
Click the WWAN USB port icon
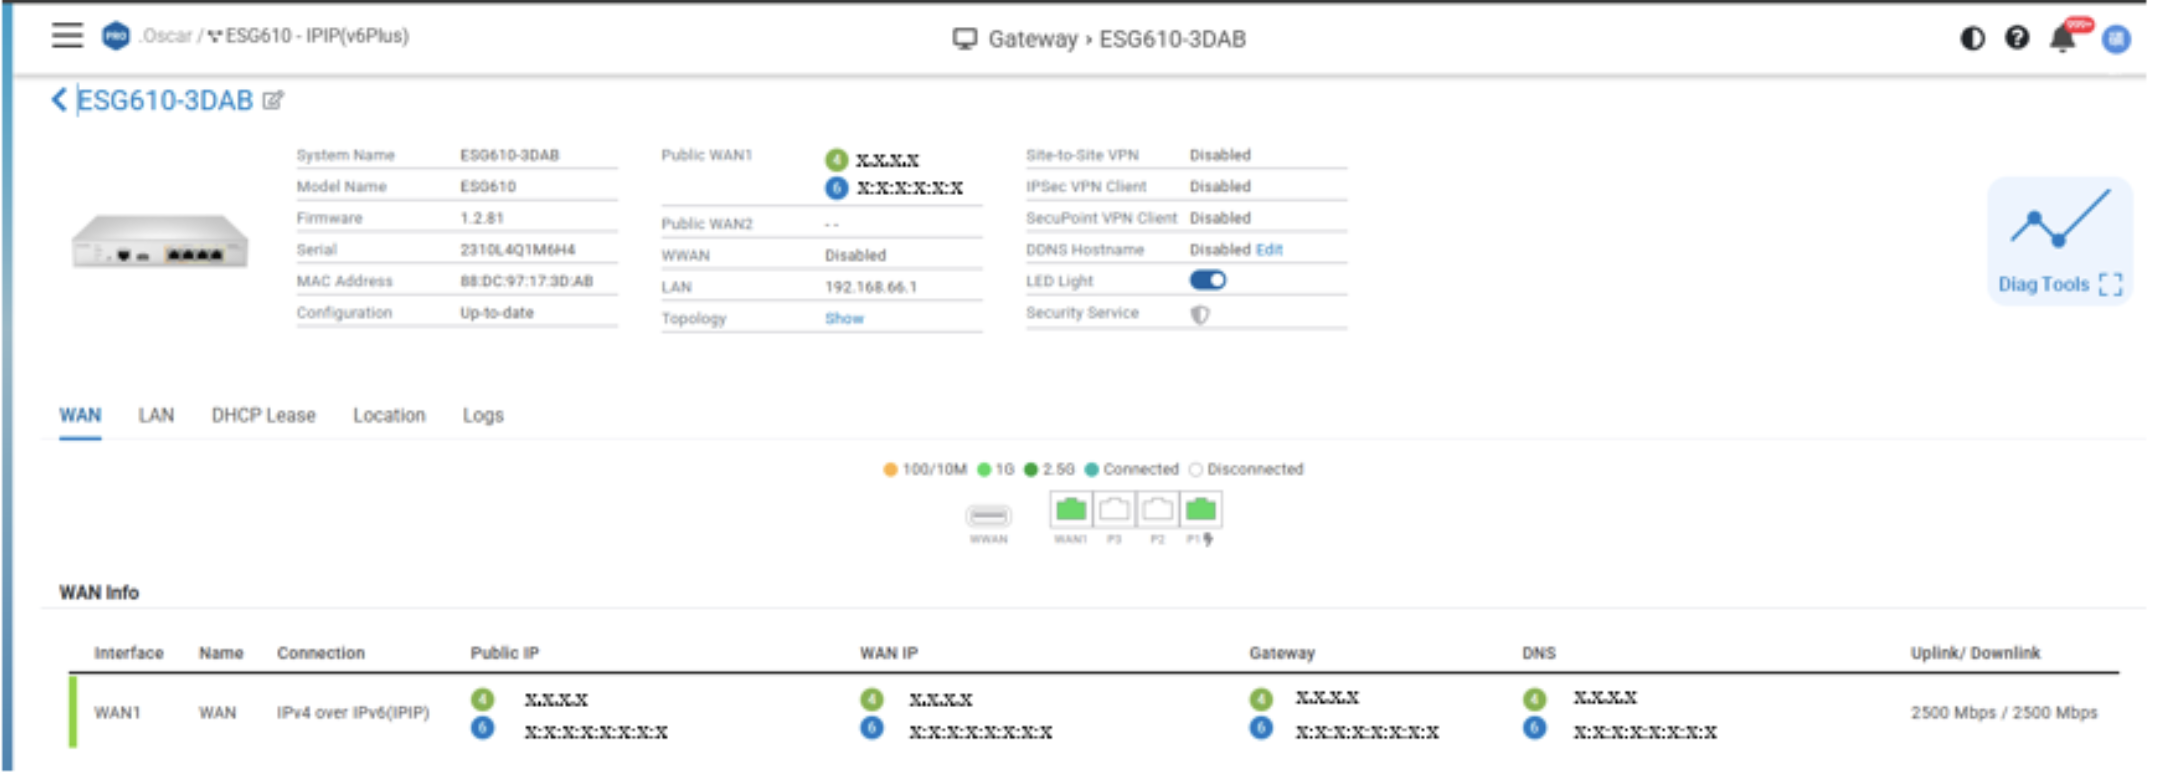tap(988, 516)
